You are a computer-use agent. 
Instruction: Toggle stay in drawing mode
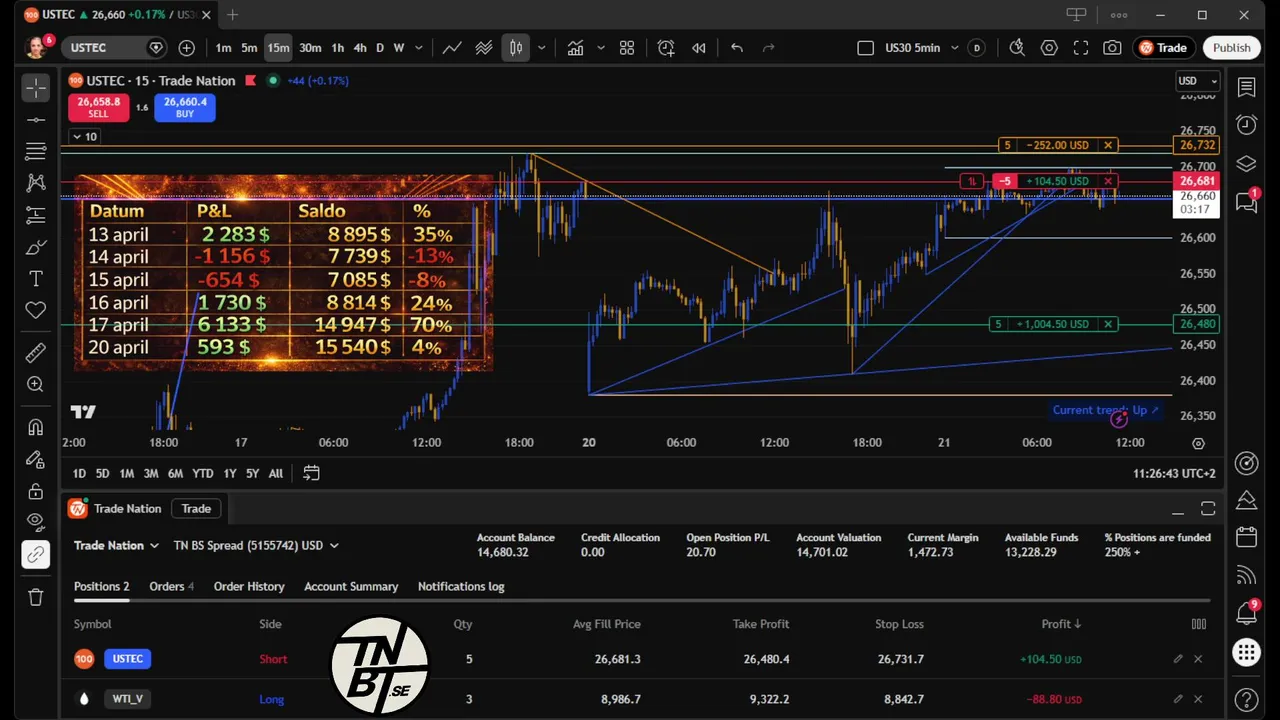click(x=36, y=459)
